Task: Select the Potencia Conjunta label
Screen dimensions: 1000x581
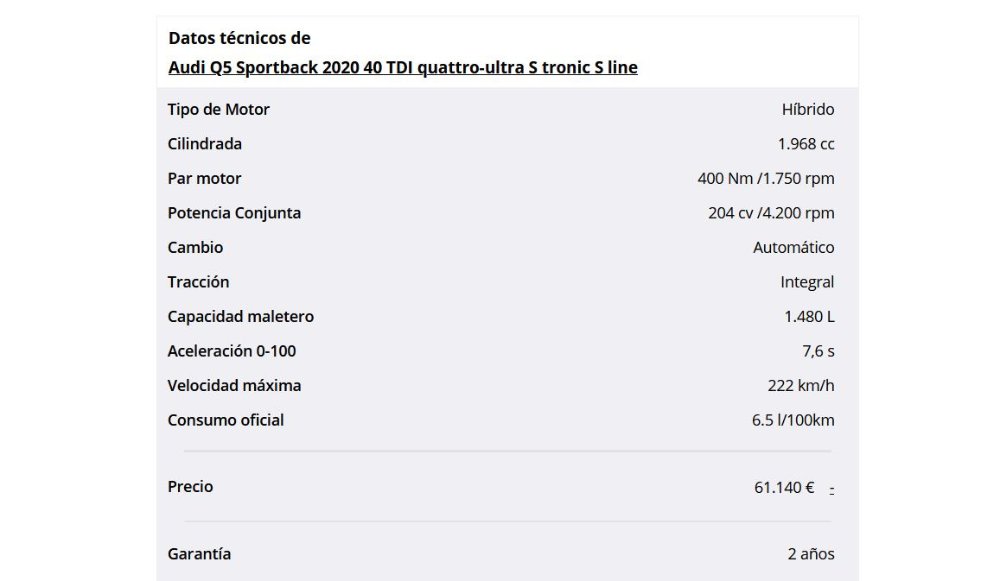Action: [x=234, y=213]
